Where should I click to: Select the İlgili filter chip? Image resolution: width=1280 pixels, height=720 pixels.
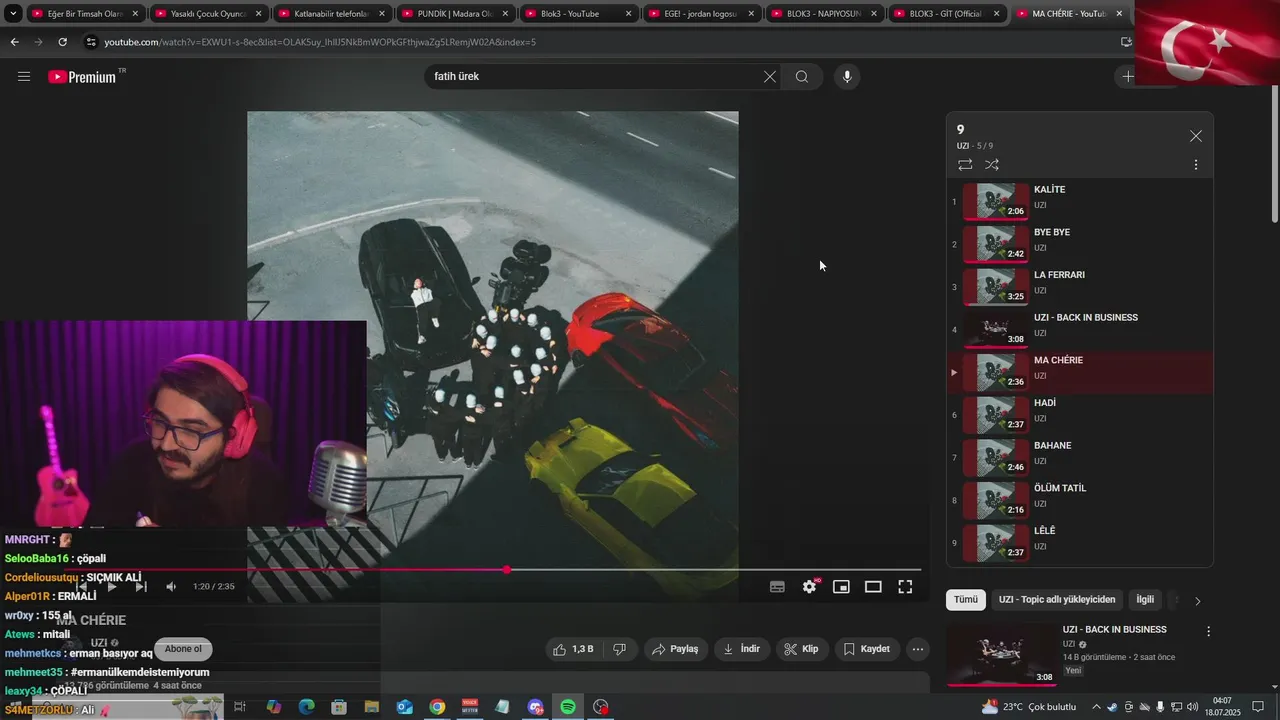1145,600
